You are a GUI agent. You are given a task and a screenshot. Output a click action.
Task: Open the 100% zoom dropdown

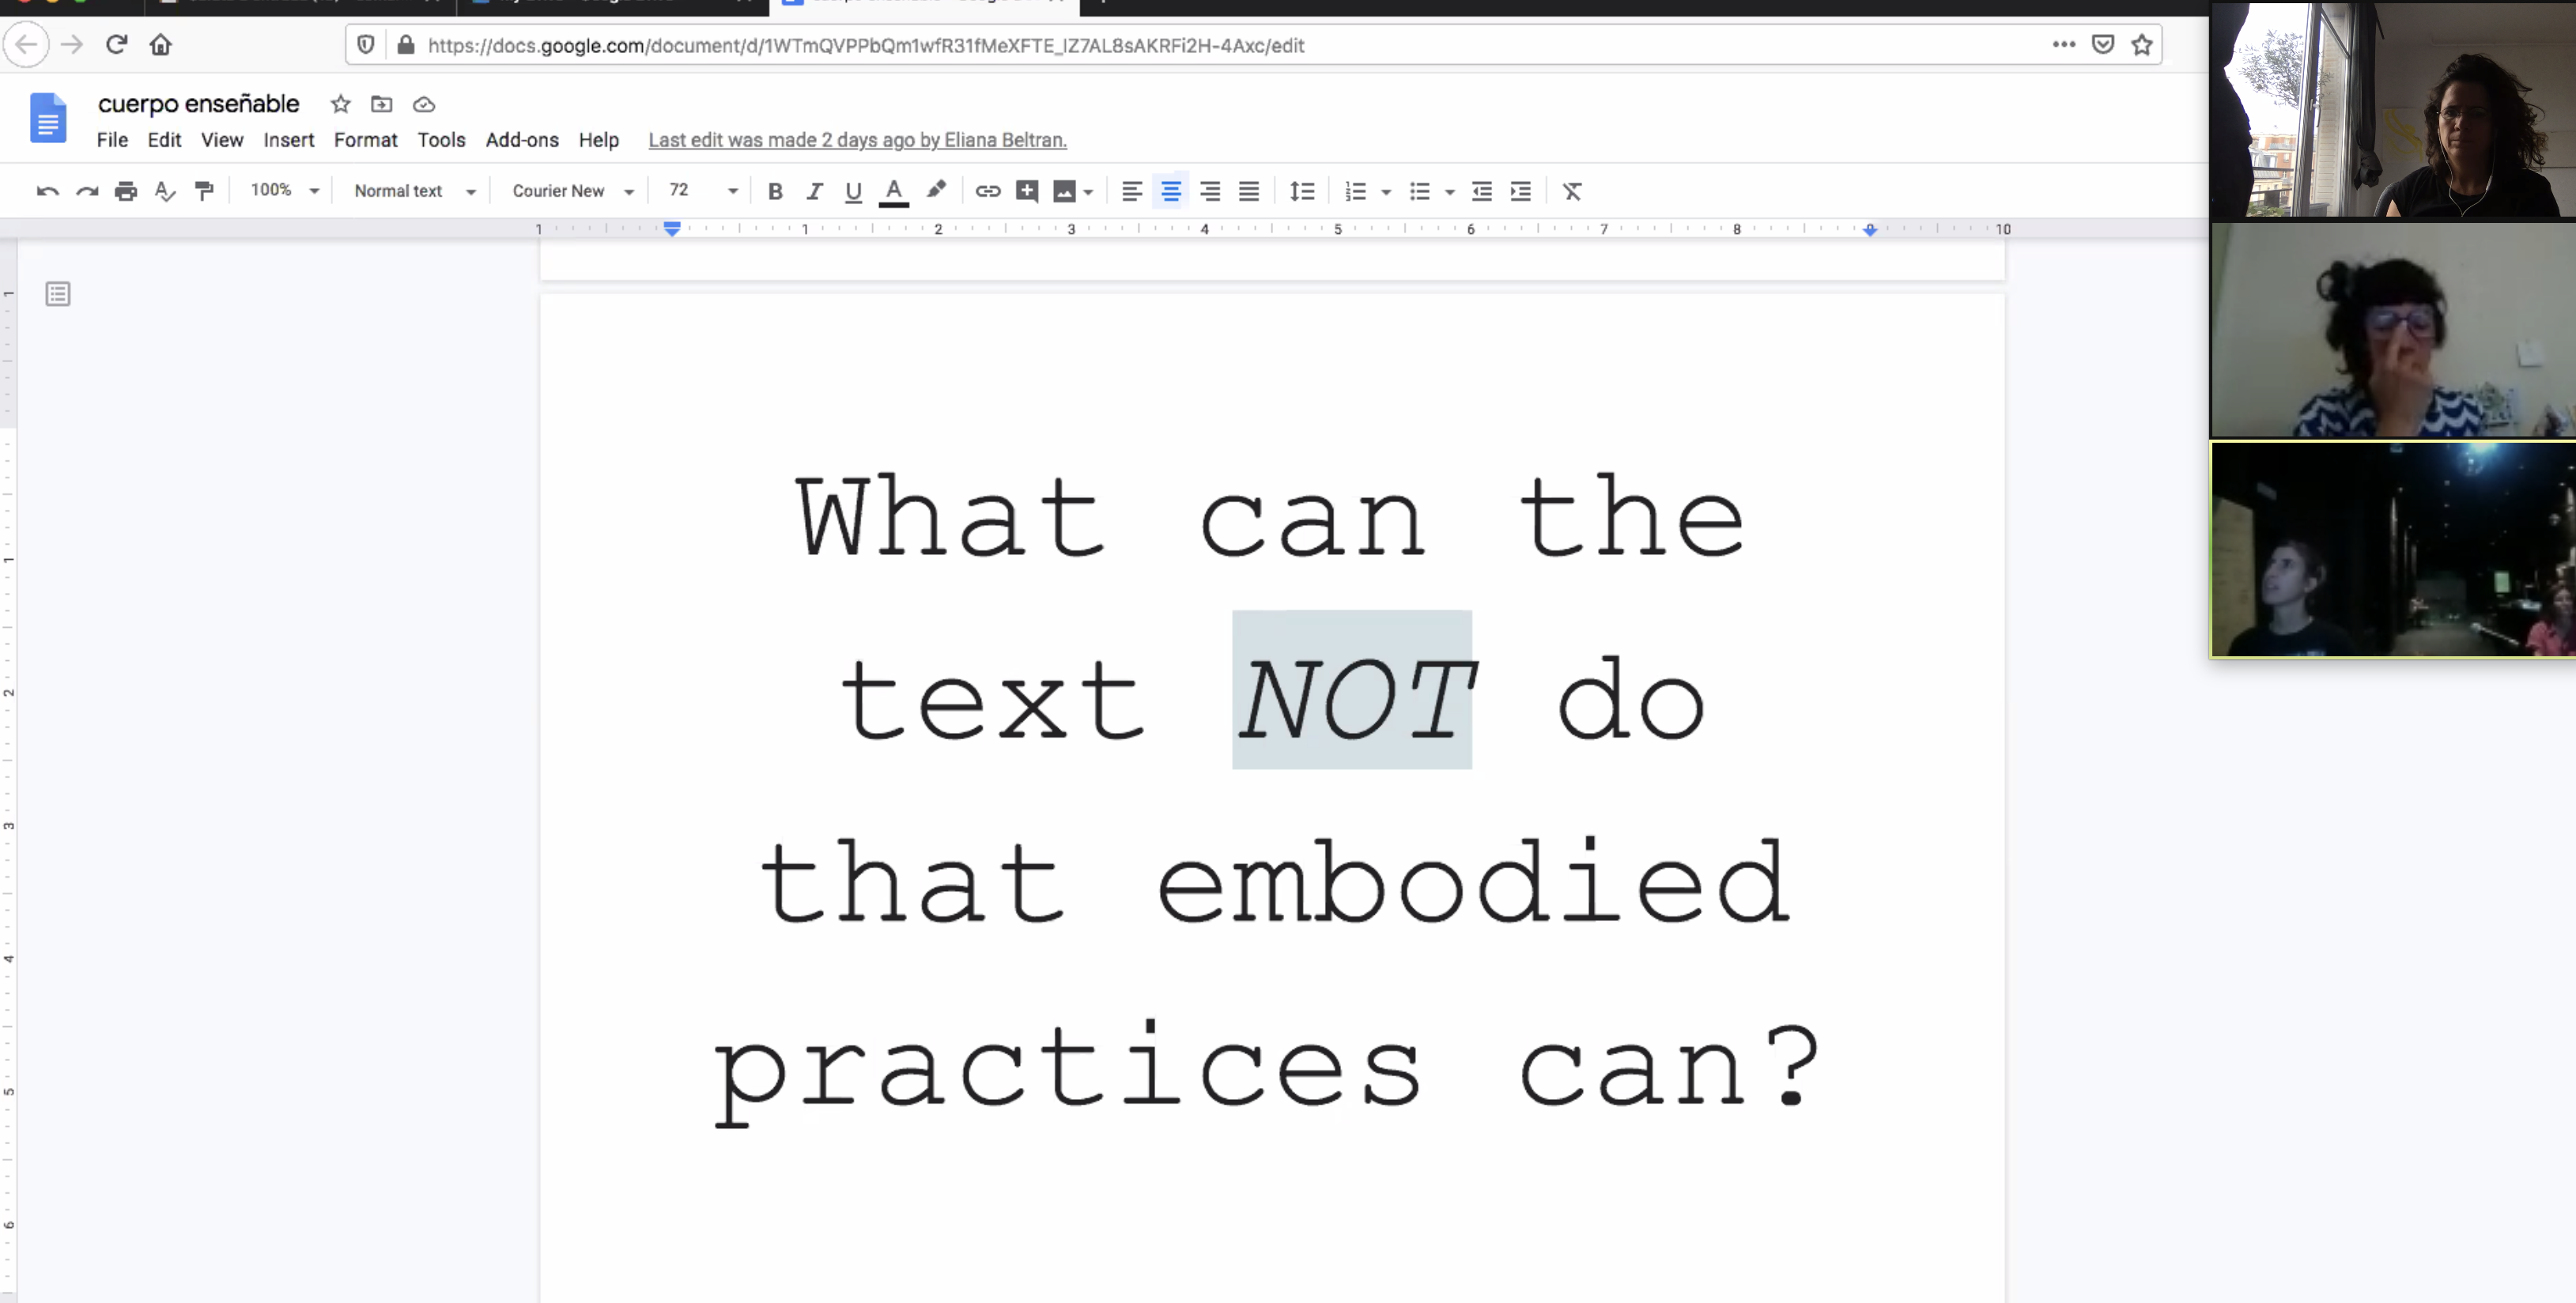(x=284, y=190)
